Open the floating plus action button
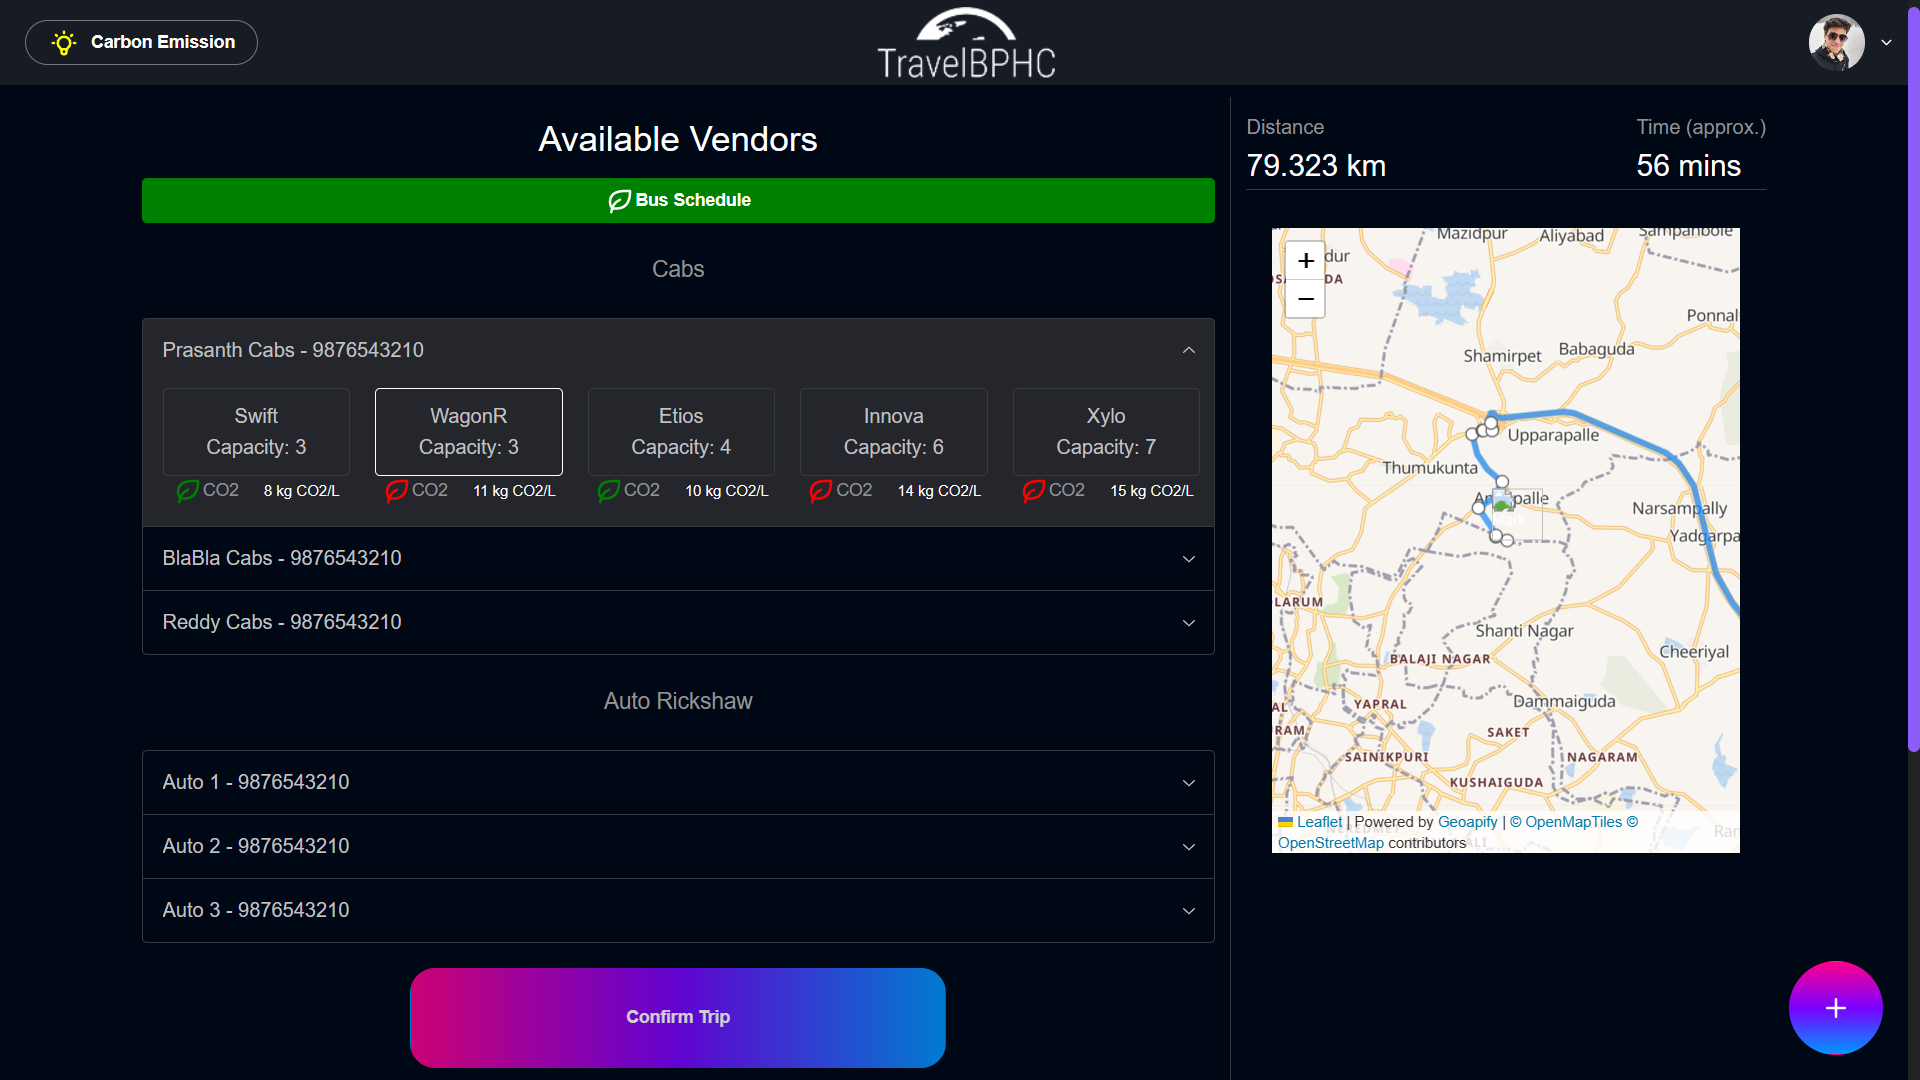 pos(1835,1008)
